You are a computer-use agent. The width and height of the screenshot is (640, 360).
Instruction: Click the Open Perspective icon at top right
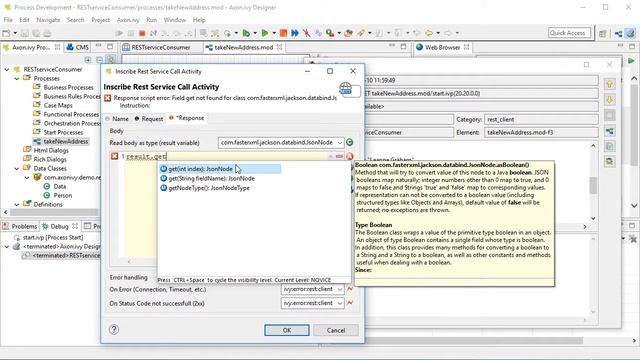[603, 33]
